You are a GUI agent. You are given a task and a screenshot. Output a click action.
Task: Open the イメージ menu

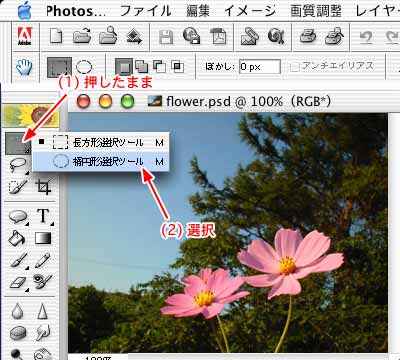click(250, 11)
